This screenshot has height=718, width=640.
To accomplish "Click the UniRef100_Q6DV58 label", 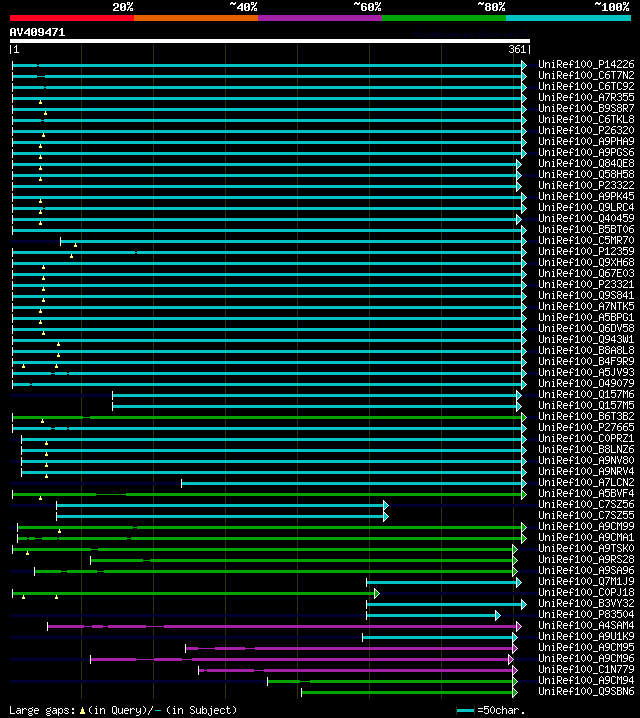I will click(x=586, y=328).
